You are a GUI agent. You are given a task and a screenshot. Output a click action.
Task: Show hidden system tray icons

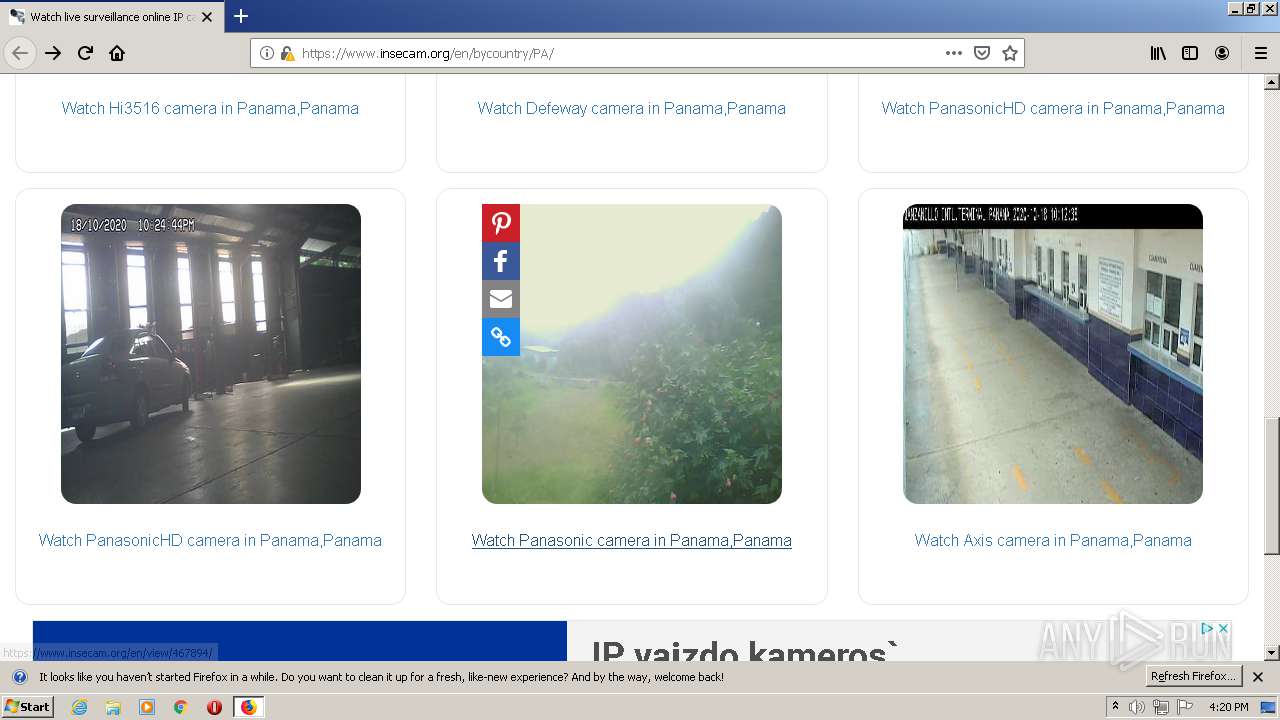1115,707
